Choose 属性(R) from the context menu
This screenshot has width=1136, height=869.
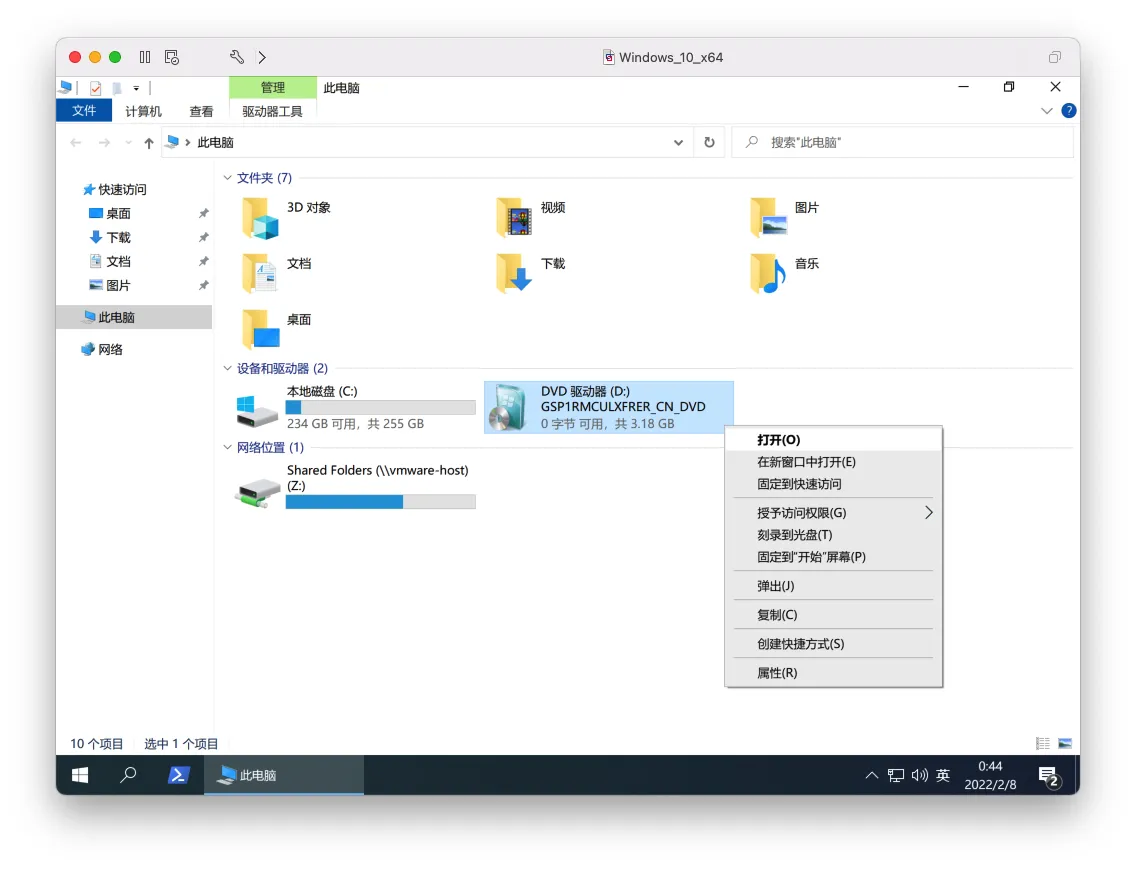click(x=833, y=673)
